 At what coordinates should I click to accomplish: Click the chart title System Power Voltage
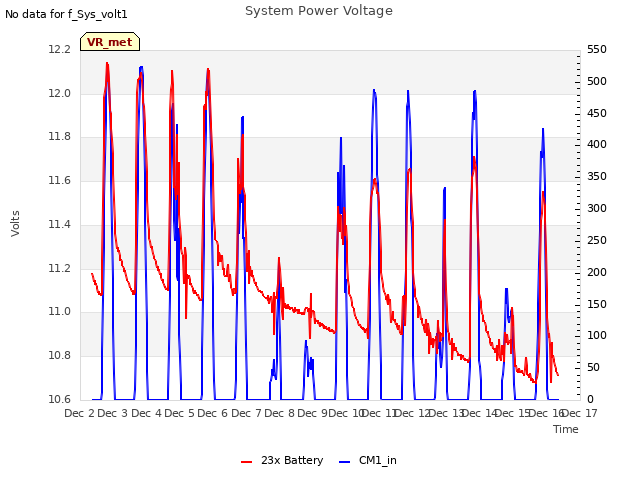point(319,11)
